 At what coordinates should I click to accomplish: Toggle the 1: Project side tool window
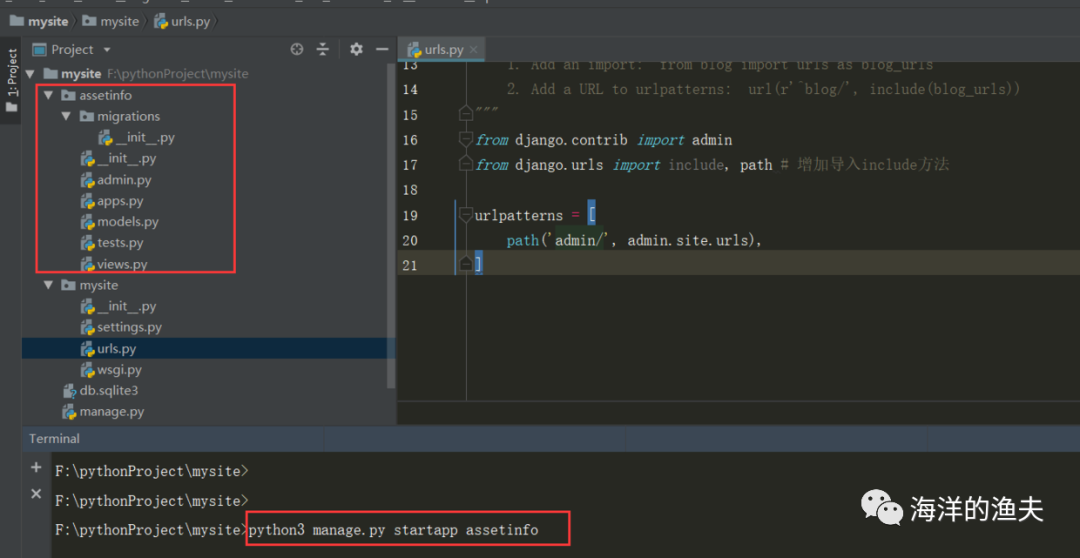click(x=12, y=81)
